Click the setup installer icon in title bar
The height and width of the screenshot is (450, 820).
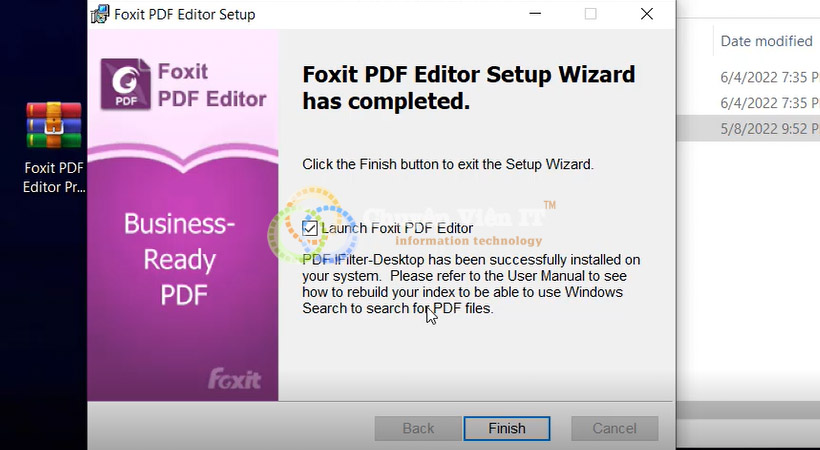click(x=100, y=14)
